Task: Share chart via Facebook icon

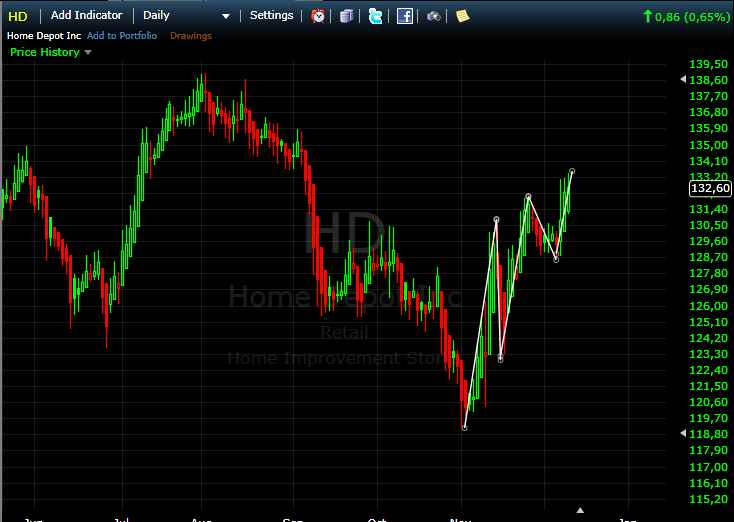Action: [404, 16]
